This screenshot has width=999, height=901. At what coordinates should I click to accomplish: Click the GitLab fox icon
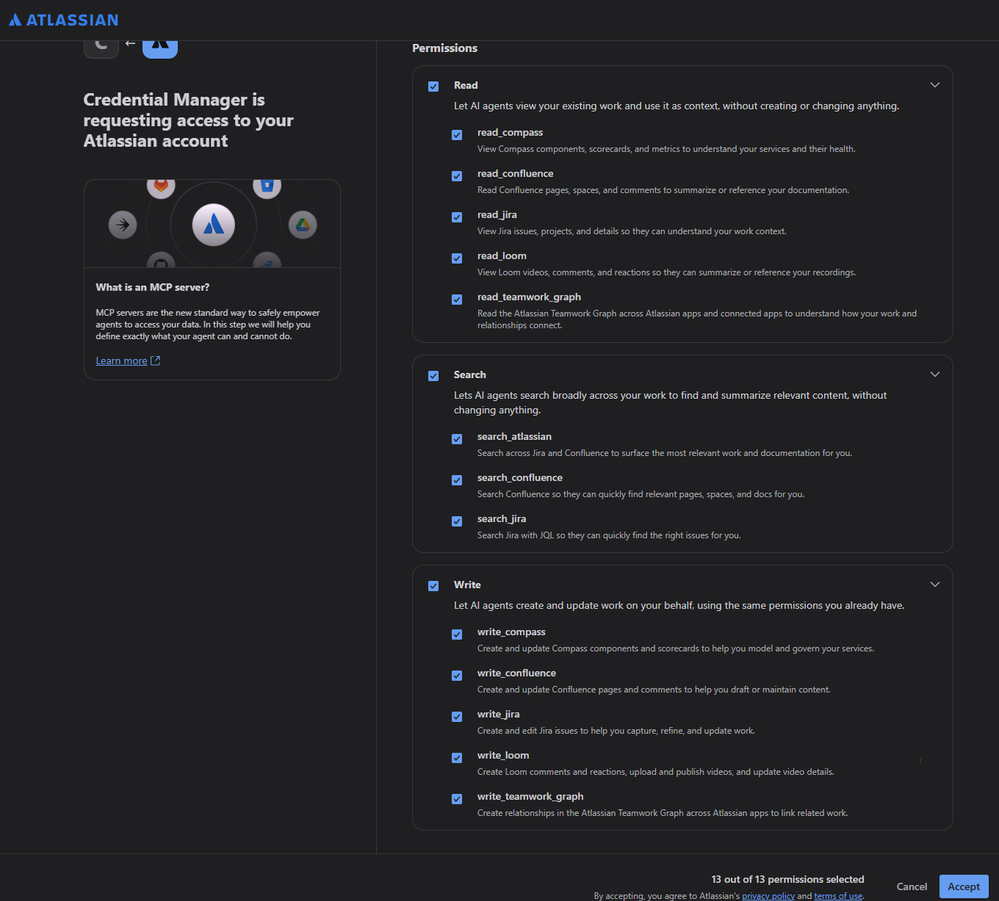[x=161, y=187]
